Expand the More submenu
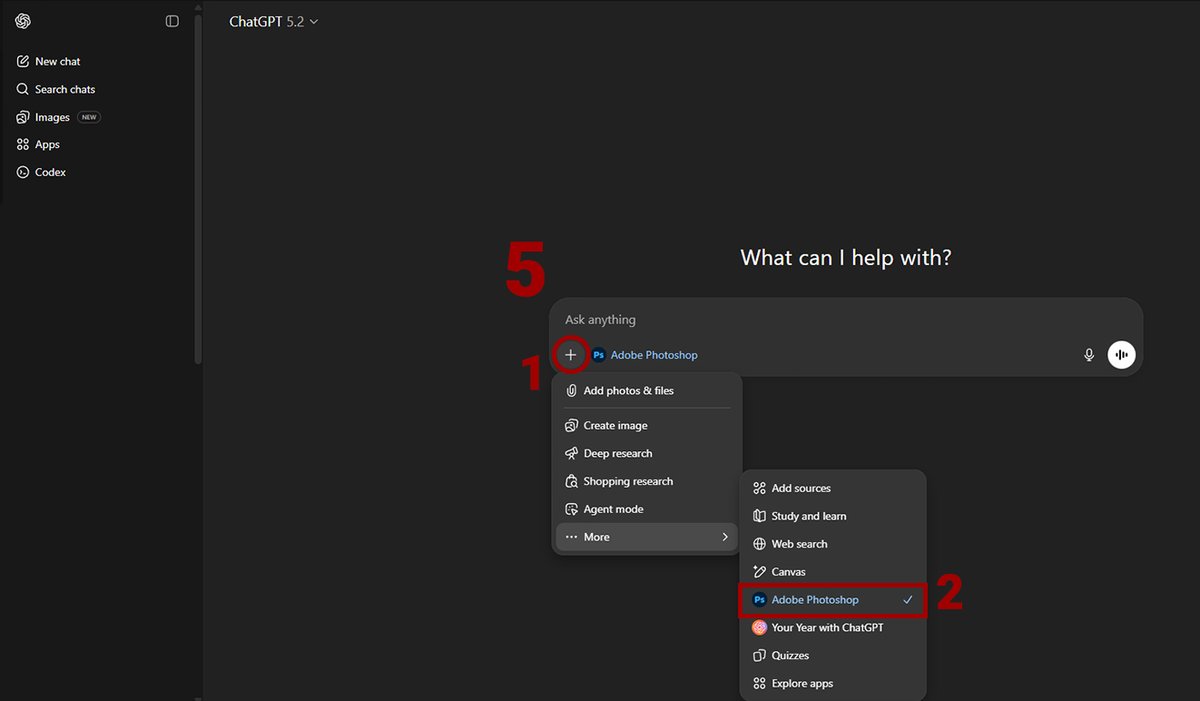 (647, 537)
